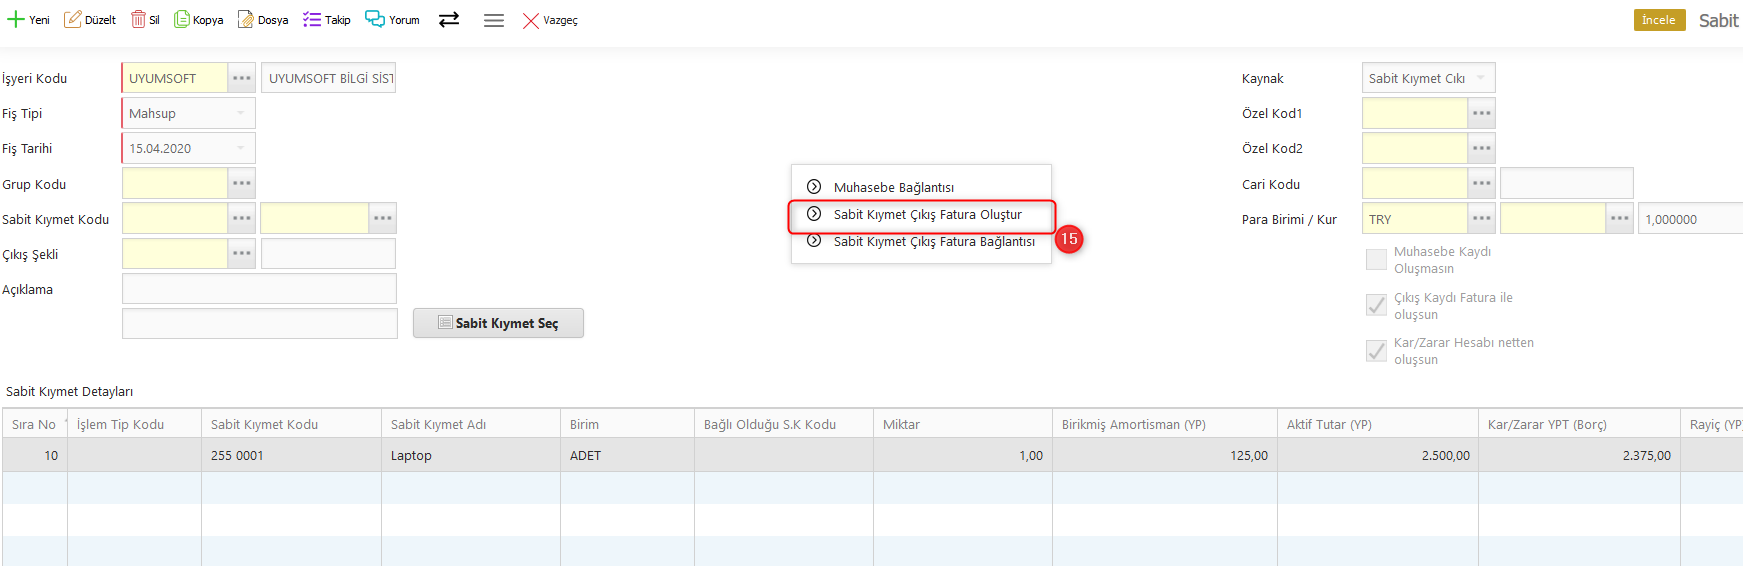Select Muhasebe Bağlantısı menu entry
The image size is (1743, 566).
click(893, 188)
